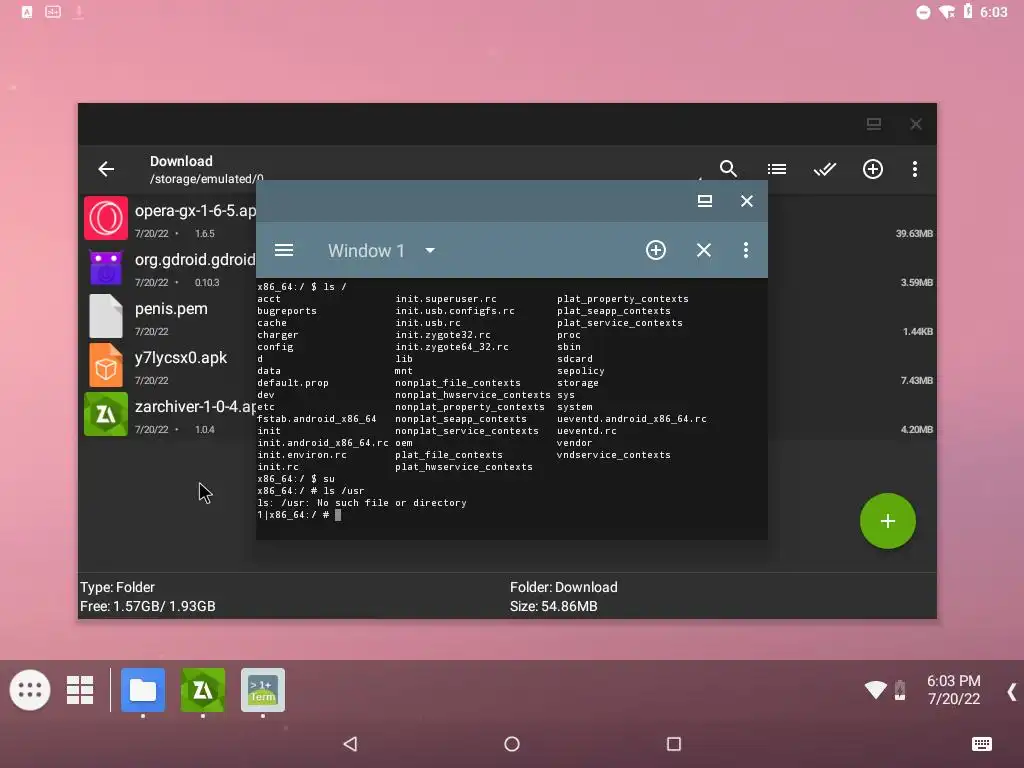The width and height of the screenshot is (1024, 768).
Task: Tap Android recents navigation button
Action: pyautogui.click(x=674, y=744)
